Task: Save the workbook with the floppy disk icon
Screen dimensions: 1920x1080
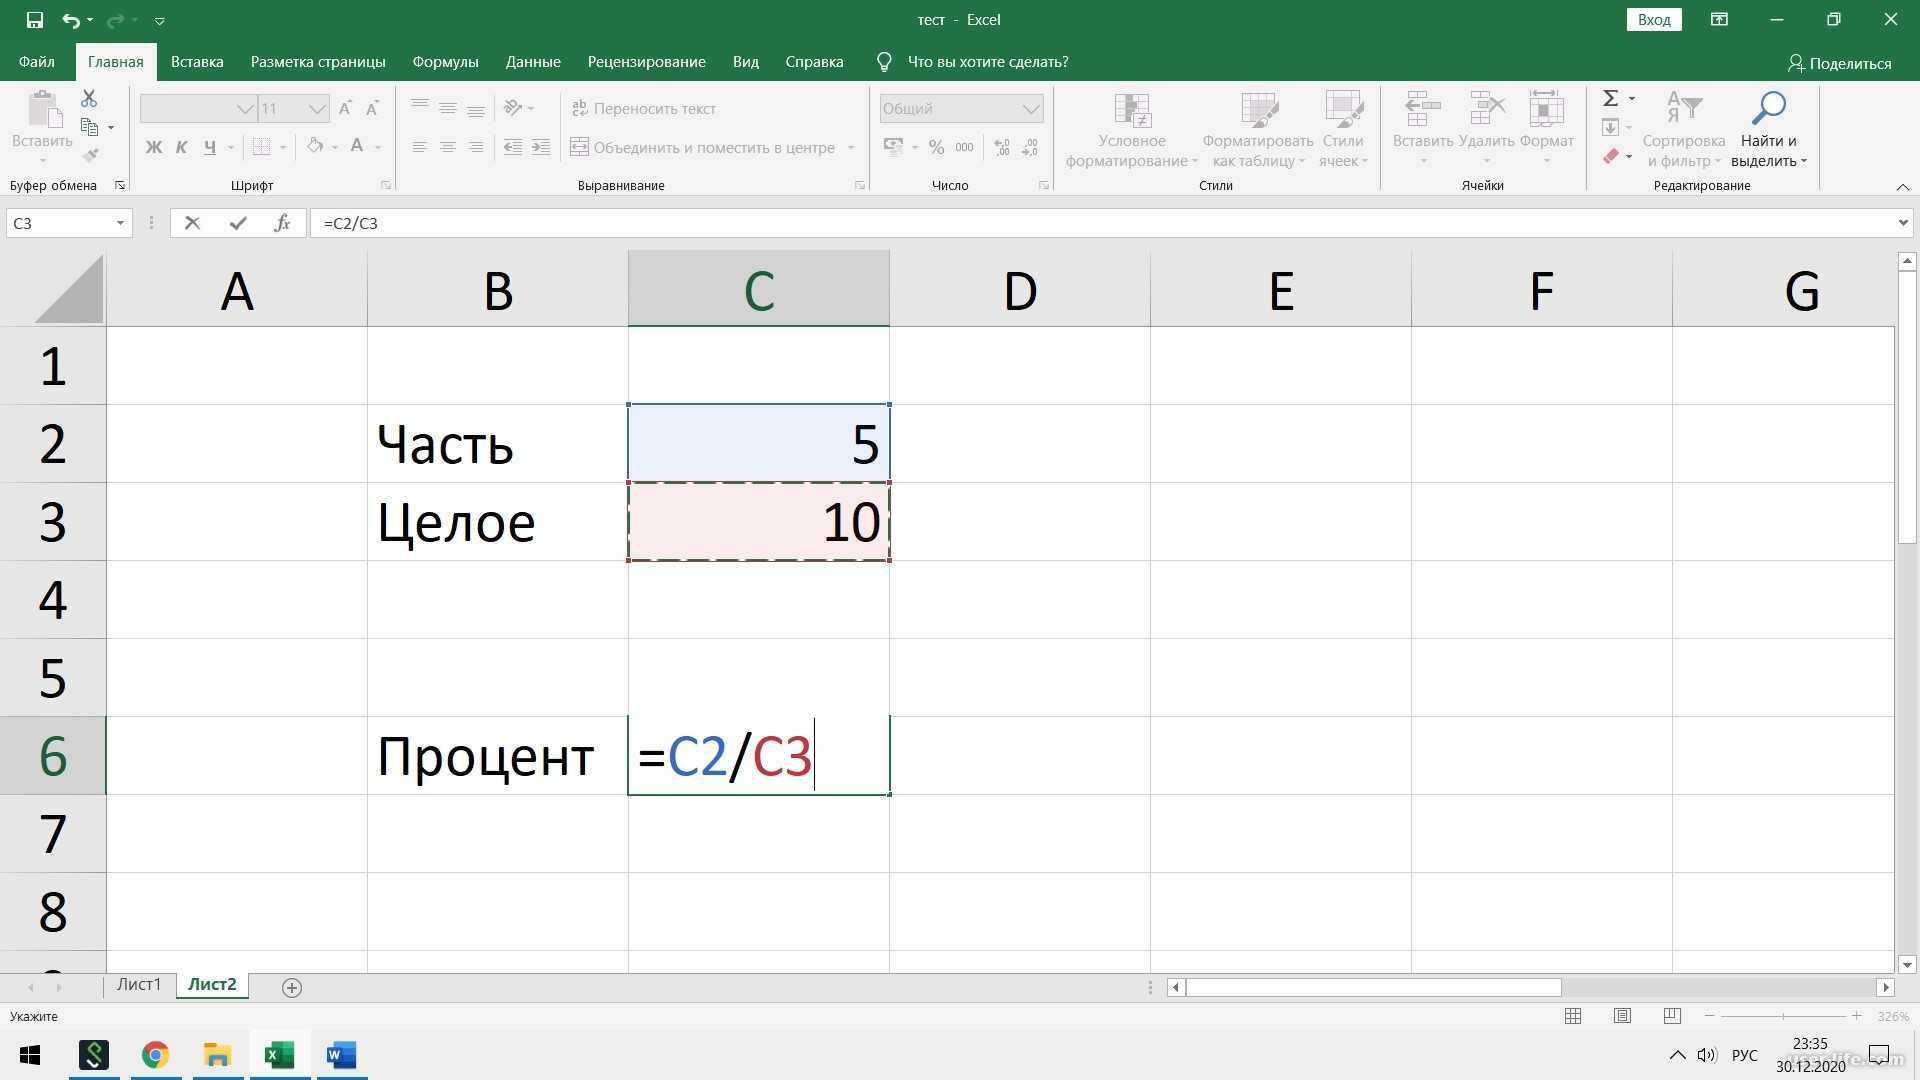Action: 35,19
